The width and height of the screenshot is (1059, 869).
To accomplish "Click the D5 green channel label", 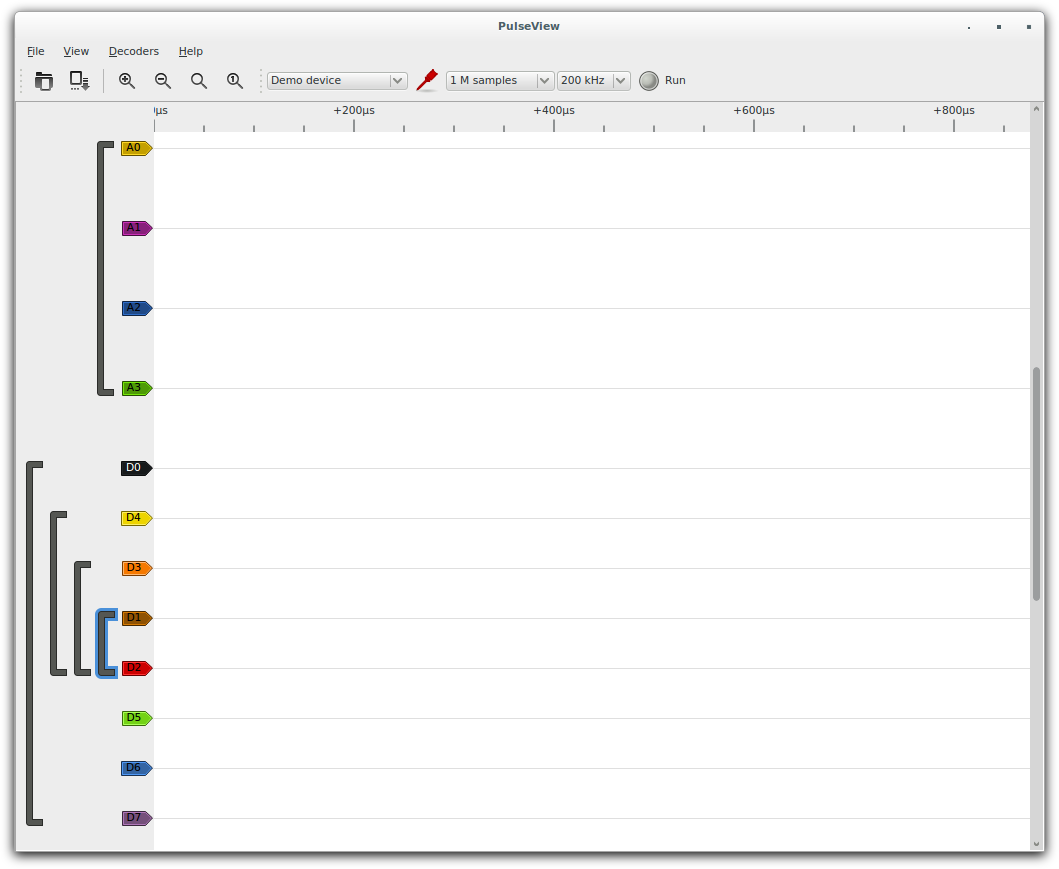I will click(x=135, y=718).
